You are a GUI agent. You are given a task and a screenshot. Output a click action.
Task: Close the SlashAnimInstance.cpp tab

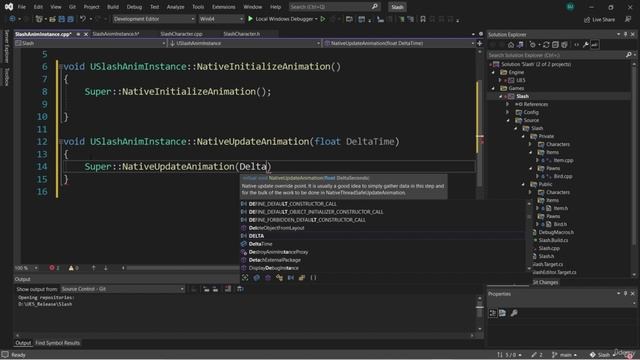click(86, 34)
